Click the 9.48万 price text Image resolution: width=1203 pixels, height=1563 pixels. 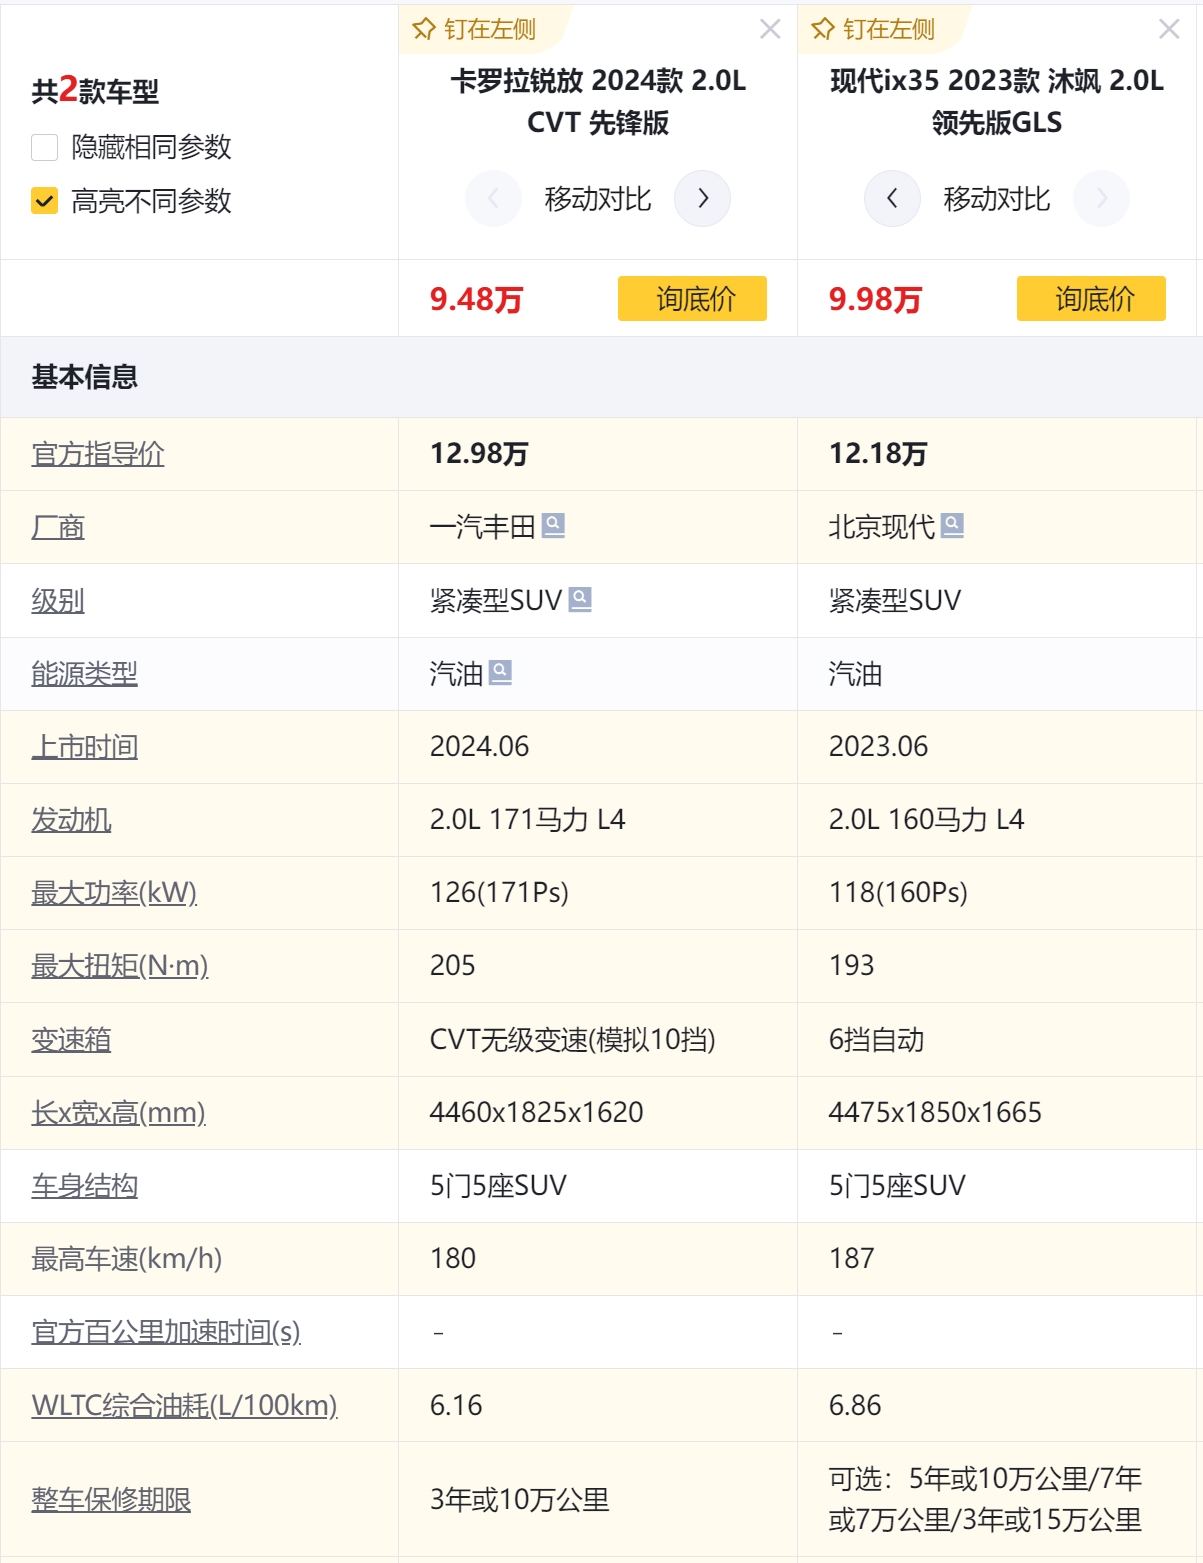[x=476, y=298]
